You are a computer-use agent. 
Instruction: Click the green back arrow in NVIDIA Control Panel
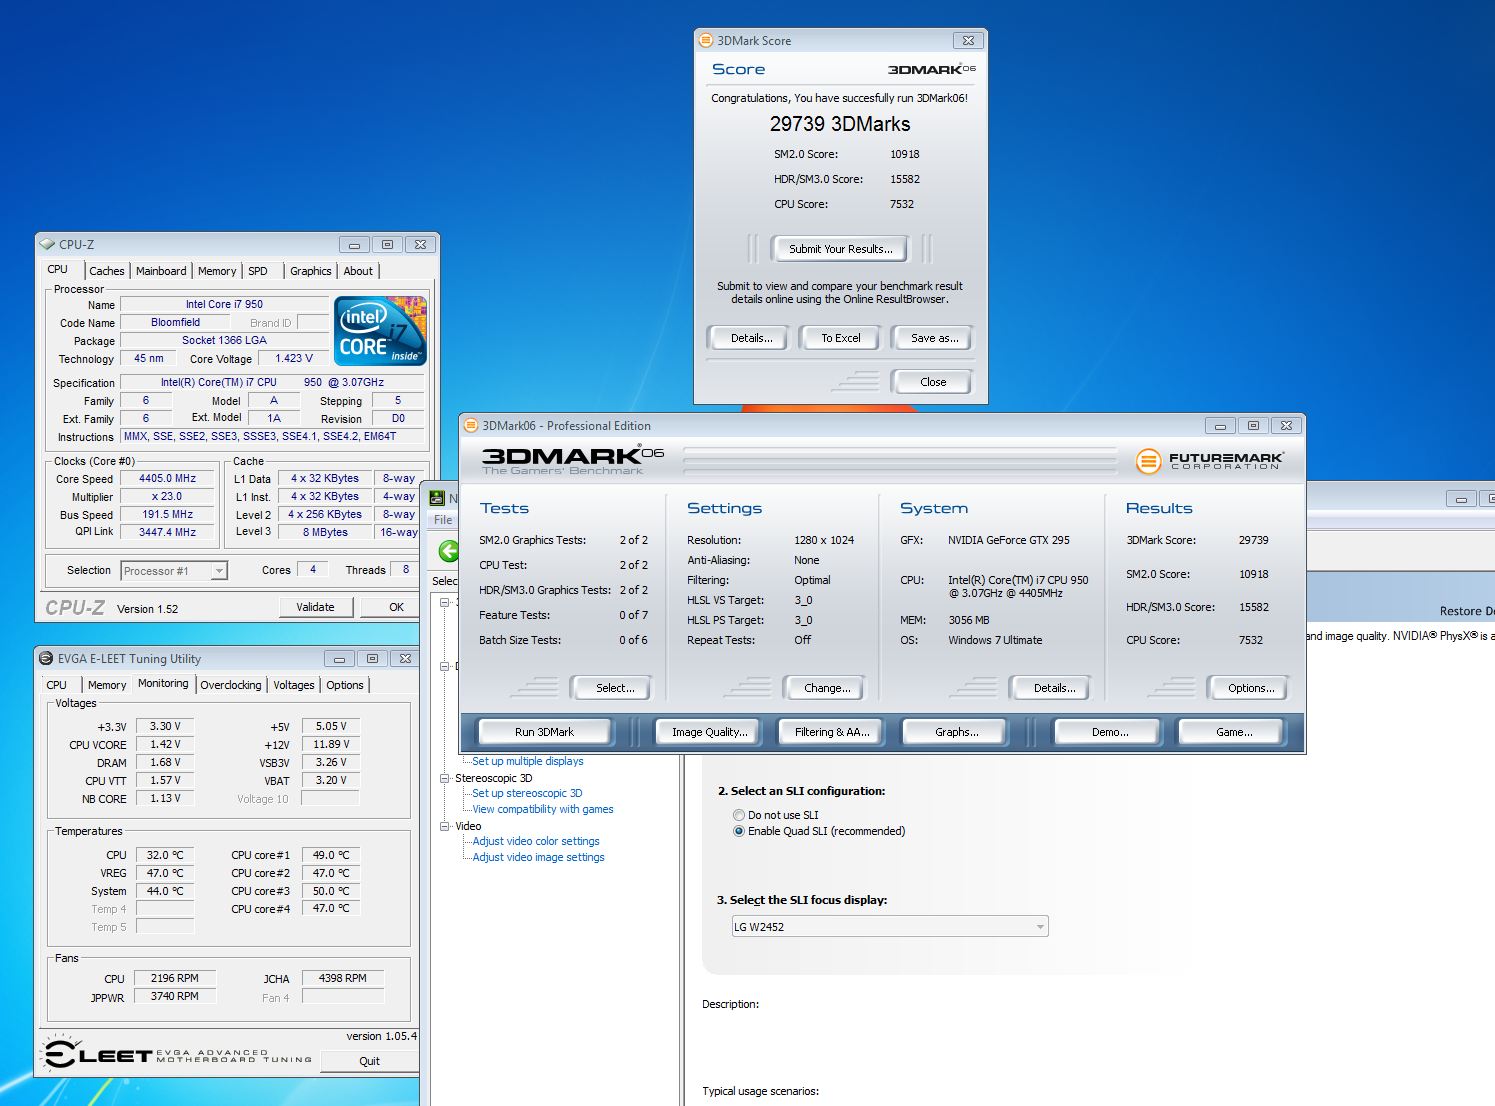click(x=449, y=551)
